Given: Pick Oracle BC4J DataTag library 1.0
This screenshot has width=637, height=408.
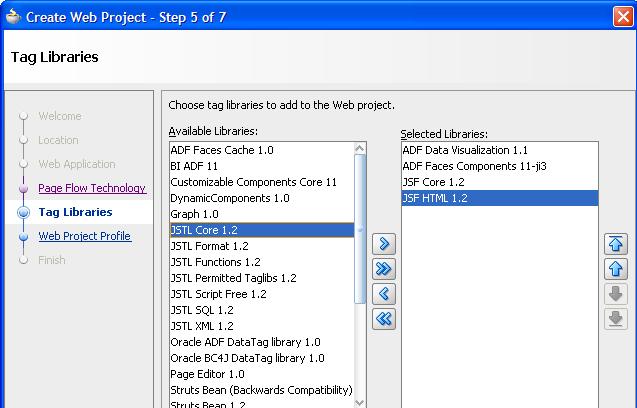Looking at the screenshot, I should pyautogui.click(x=247, y=358).
